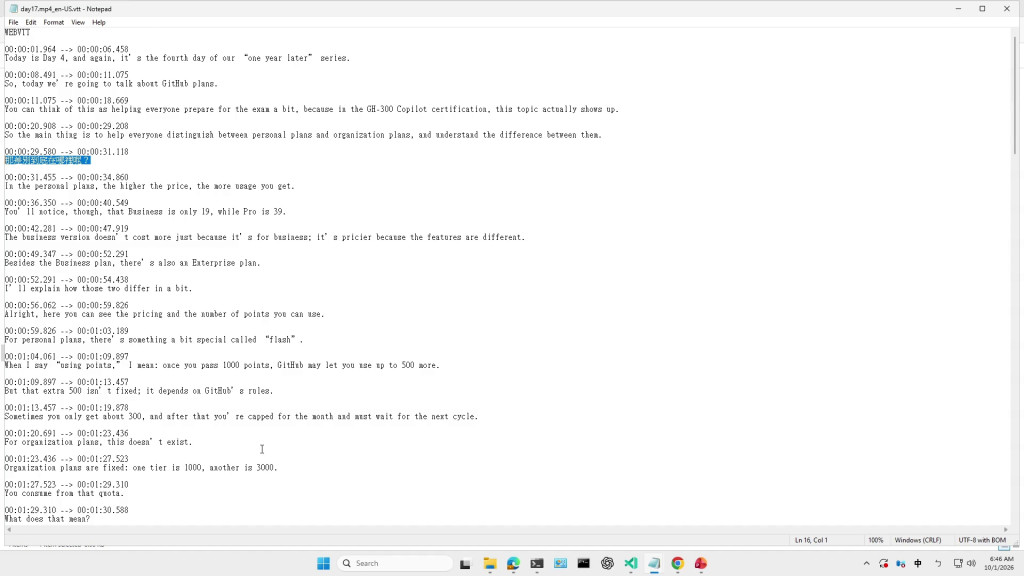Click the line 'For organization plans, this doesn't exist.'

98,442
